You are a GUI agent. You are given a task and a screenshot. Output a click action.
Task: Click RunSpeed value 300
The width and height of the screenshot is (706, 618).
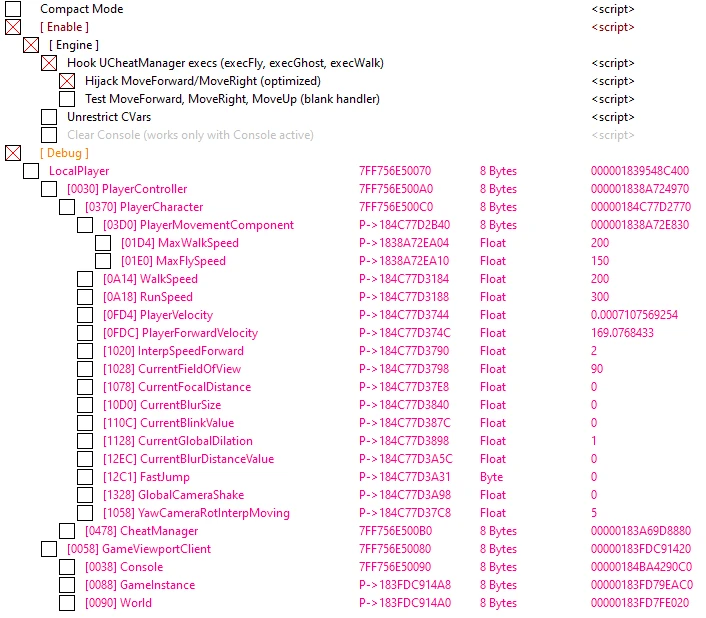(600, 297)
